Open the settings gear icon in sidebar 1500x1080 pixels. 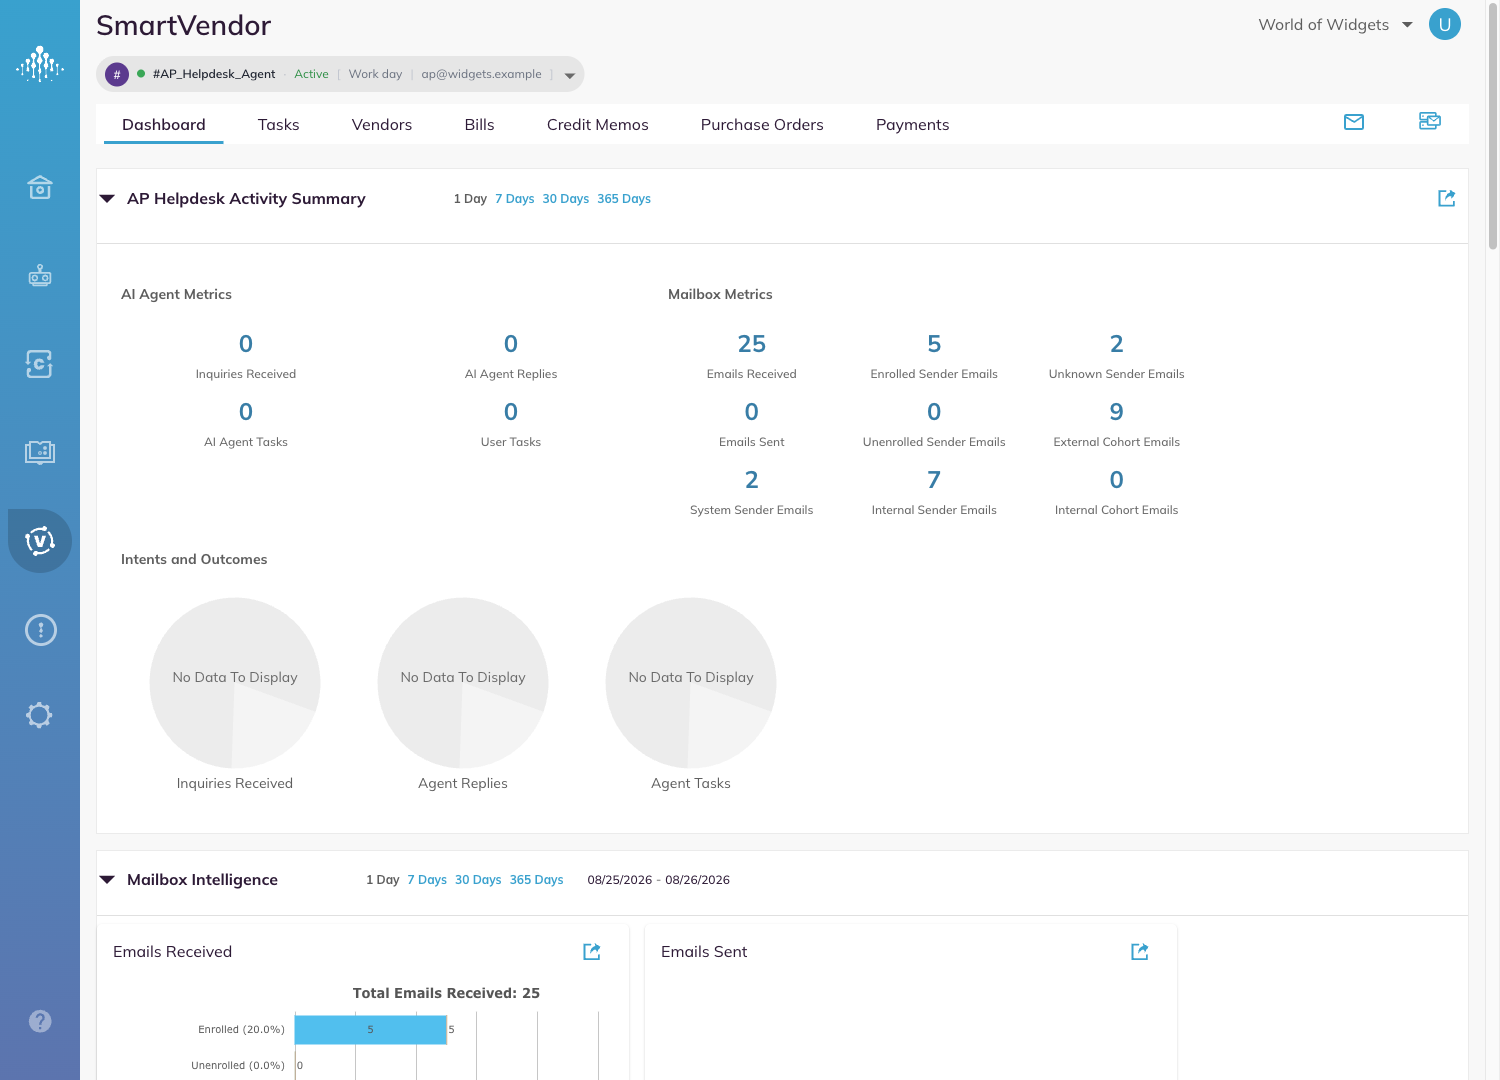[x=40, y=715]
